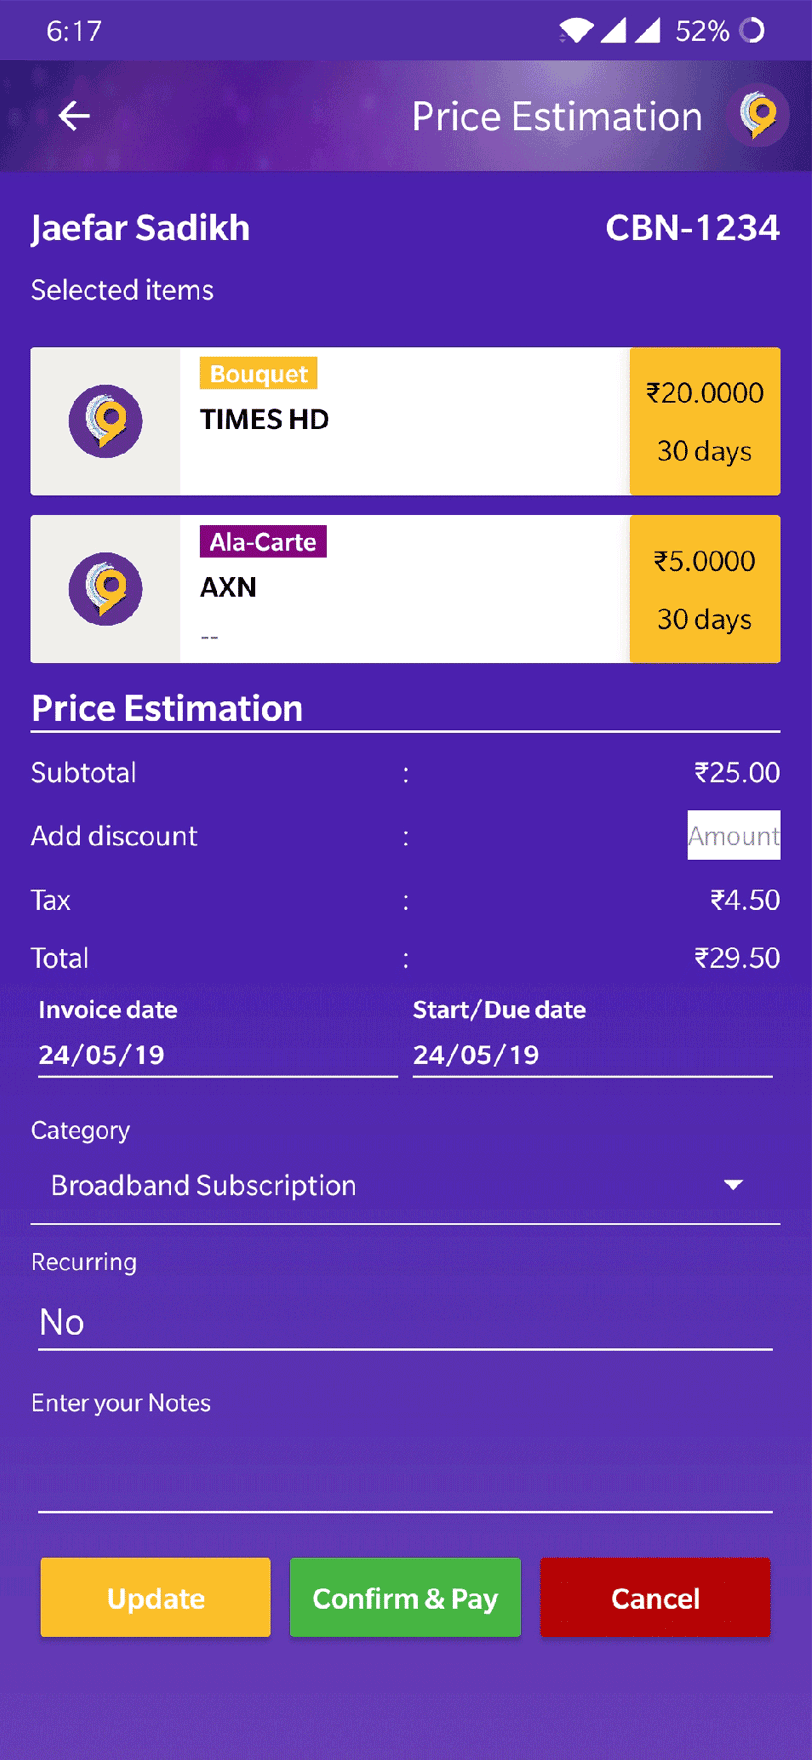Tap the dropdown arrow next to Broadband Subscription

point(733,1182)
